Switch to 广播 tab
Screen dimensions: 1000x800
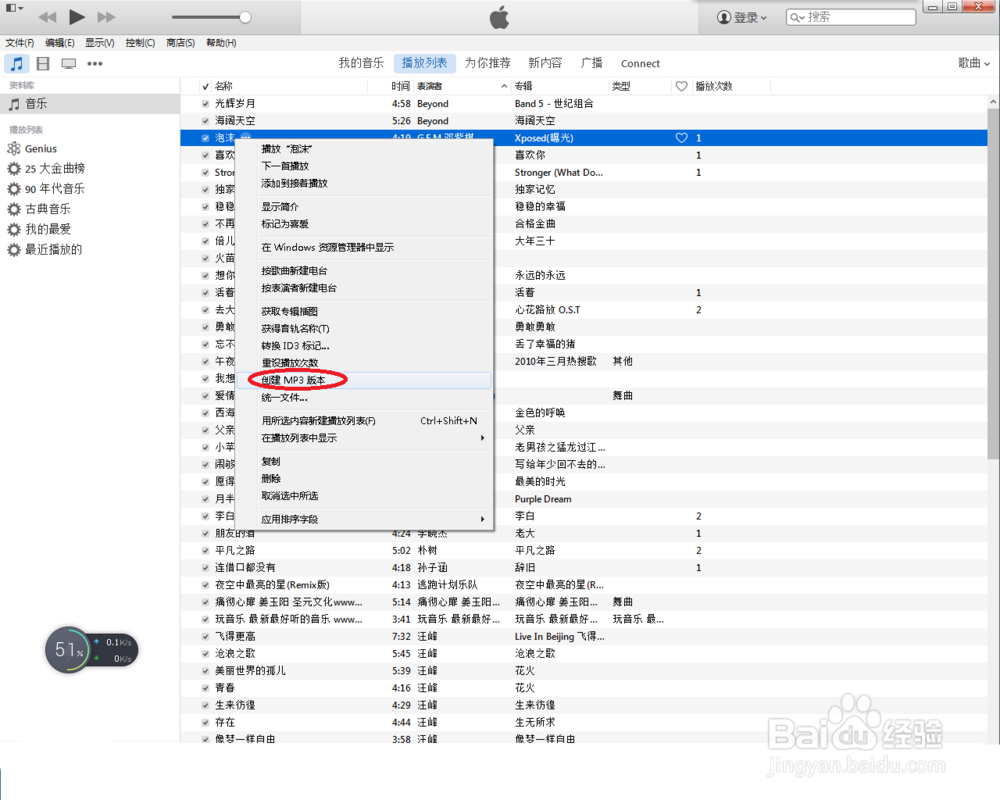click(x=592, y=63)
